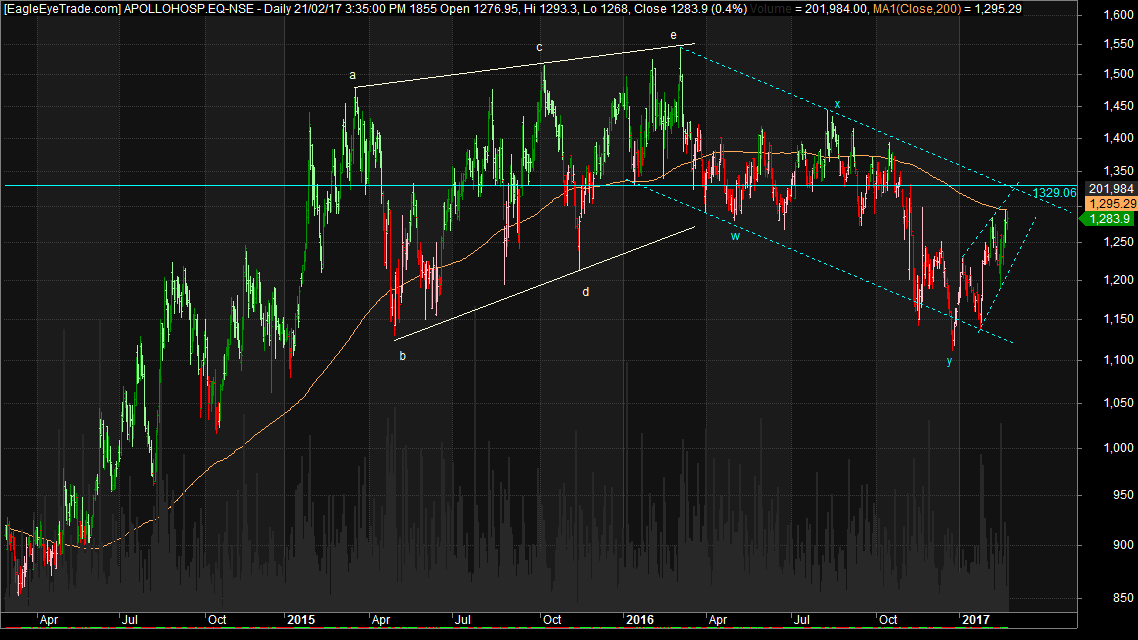This screenshot has height=640, width=1138.
Task: Click the EagleEyeTrade.com link in the title bar
Action: pos(60,8)
